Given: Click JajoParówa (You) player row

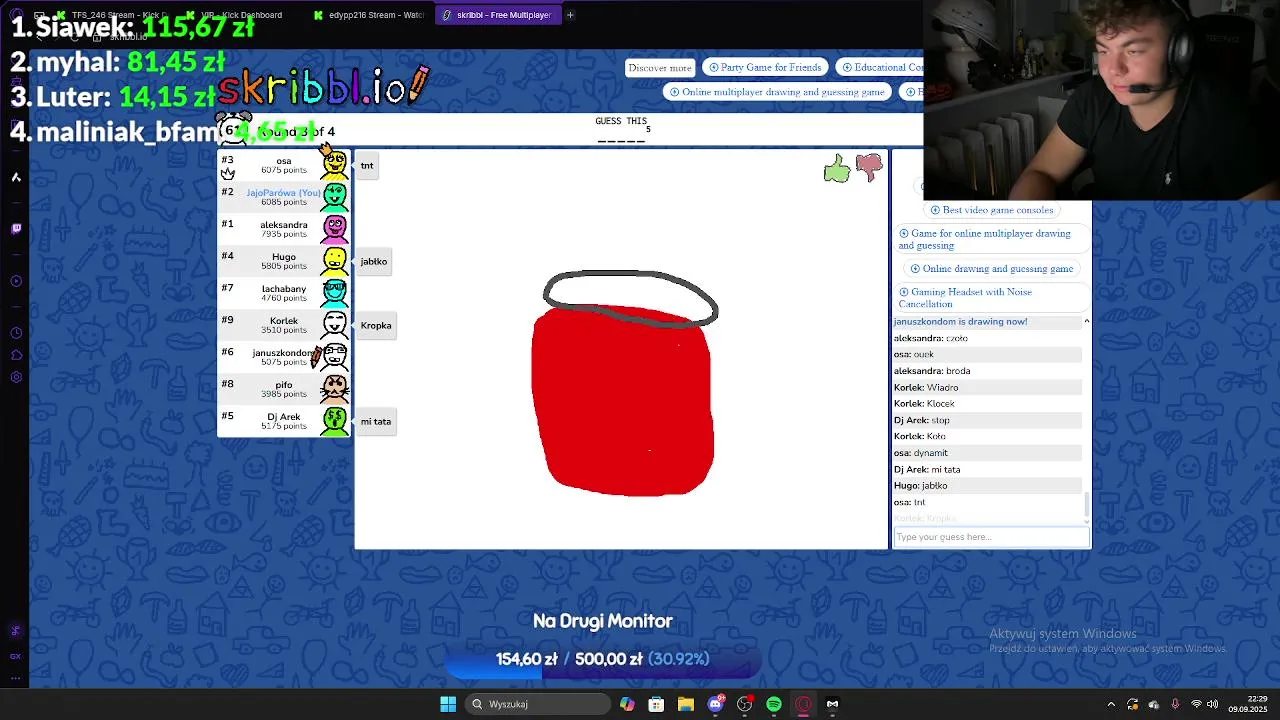Looking at the screenshot, I should 284,197.
